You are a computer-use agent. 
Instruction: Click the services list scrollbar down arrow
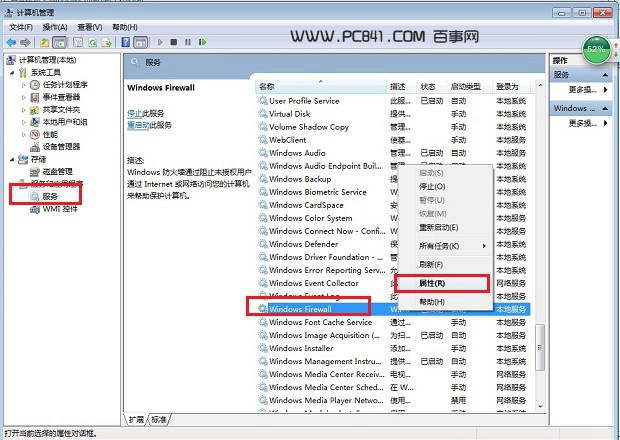pos(540,406)
